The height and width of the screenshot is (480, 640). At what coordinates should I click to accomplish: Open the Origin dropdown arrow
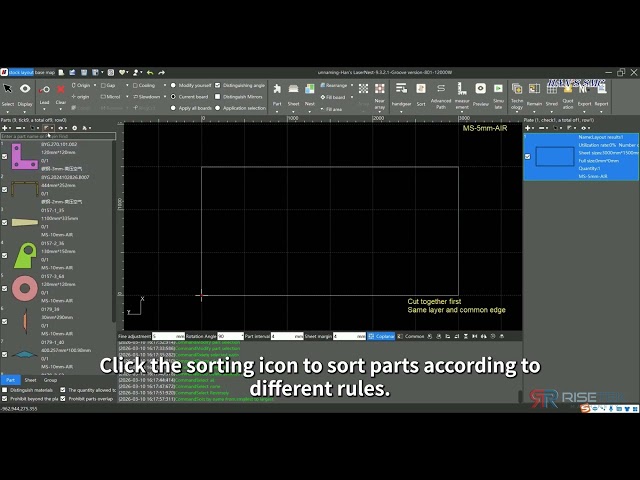[95, 85]
